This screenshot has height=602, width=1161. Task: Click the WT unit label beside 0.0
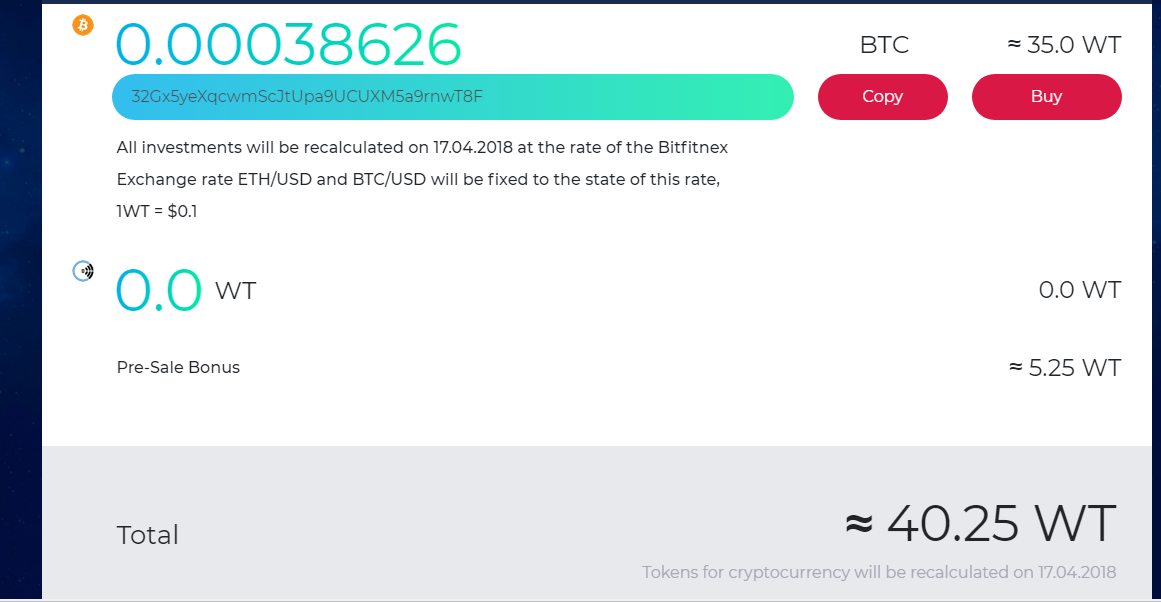(236, 291)
